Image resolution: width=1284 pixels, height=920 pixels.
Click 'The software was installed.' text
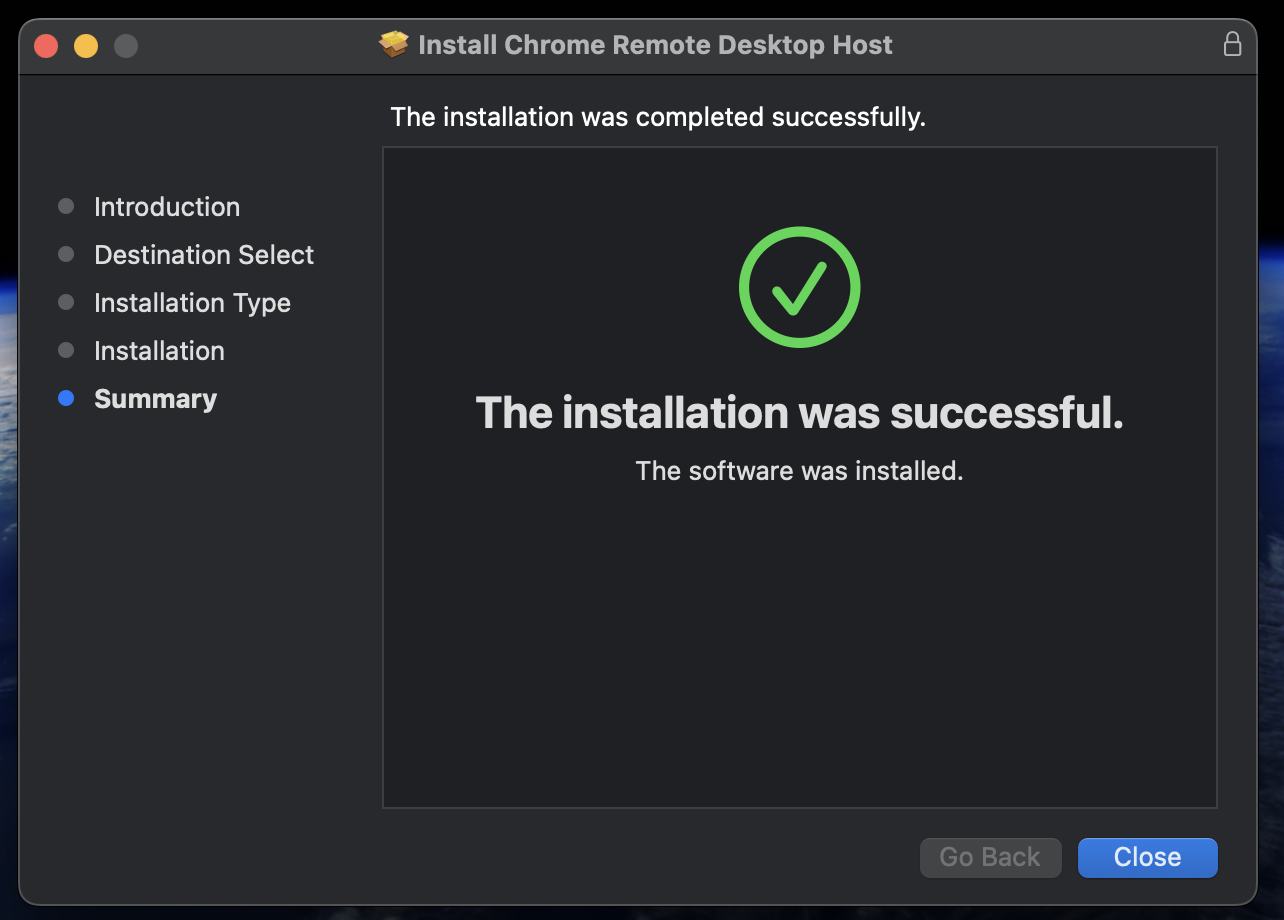[x=799, y=470]
